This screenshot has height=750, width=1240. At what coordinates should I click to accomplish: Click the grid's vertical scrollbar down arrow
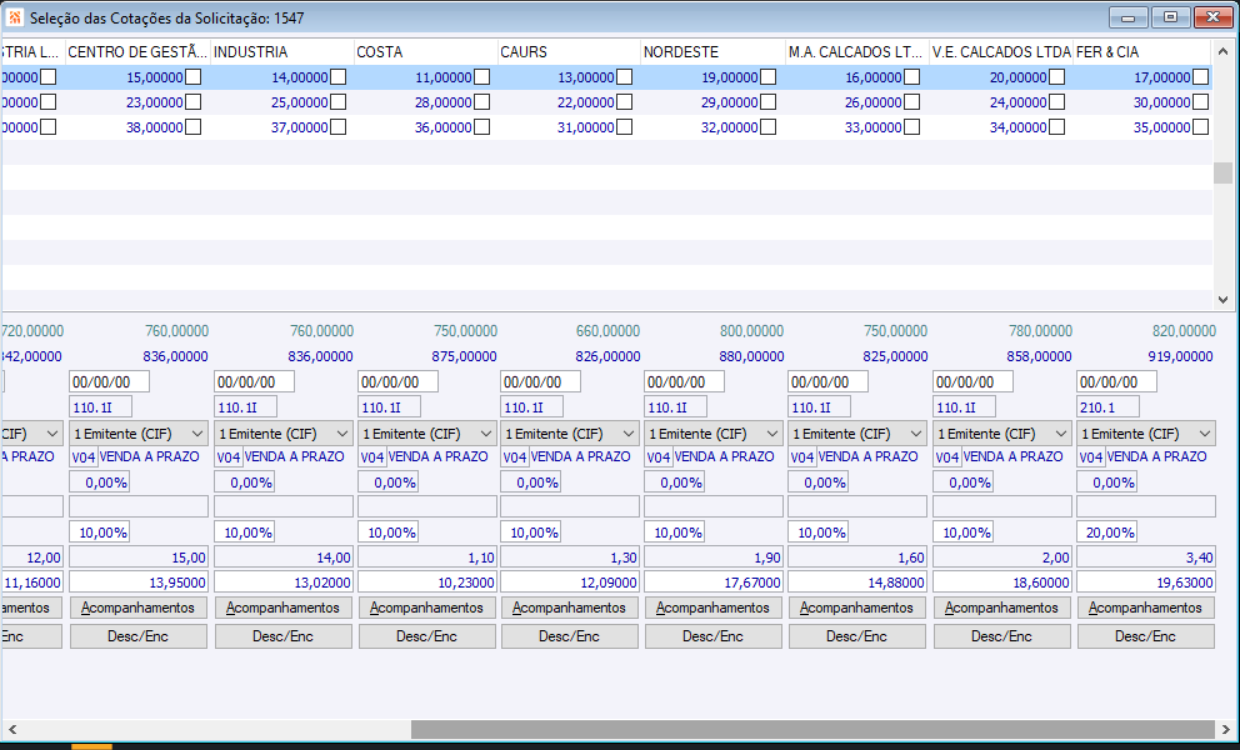pos(1223,299)
